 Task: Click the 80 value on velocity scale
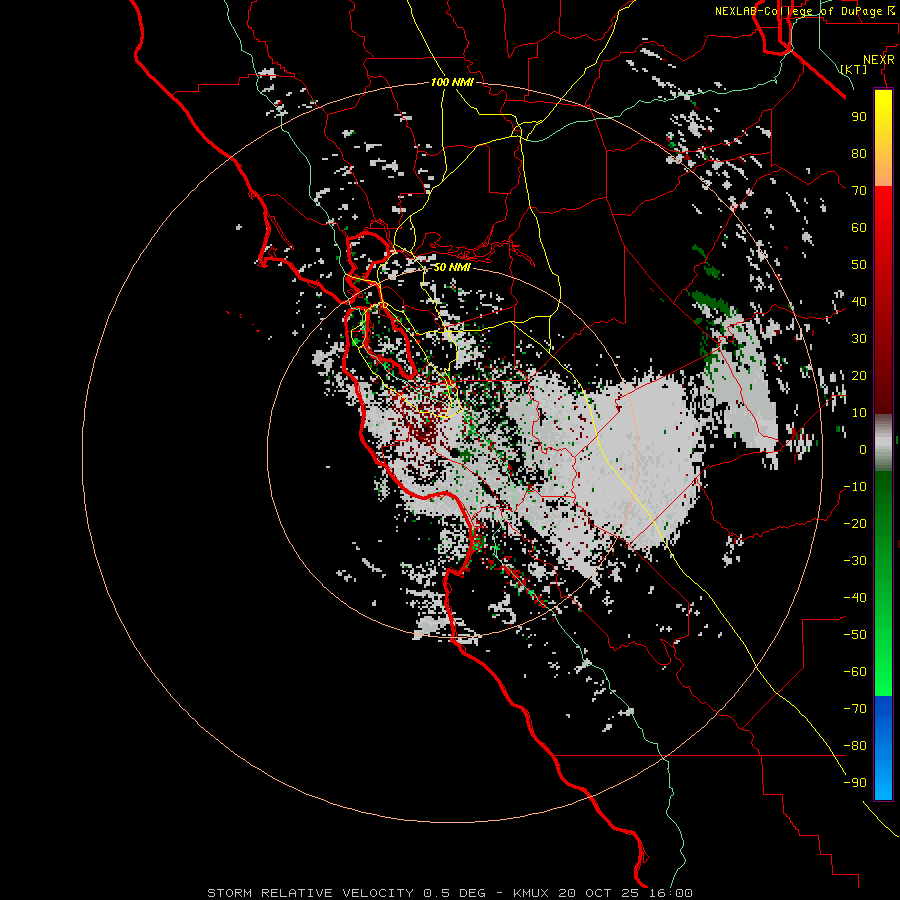[859, 154]
